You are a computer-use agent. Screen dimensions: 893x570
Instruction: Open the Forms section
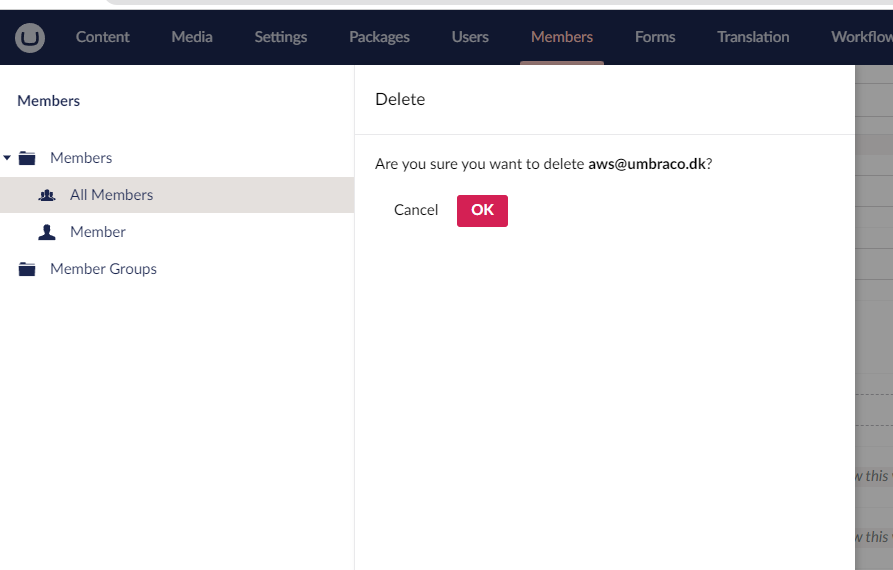655,37
